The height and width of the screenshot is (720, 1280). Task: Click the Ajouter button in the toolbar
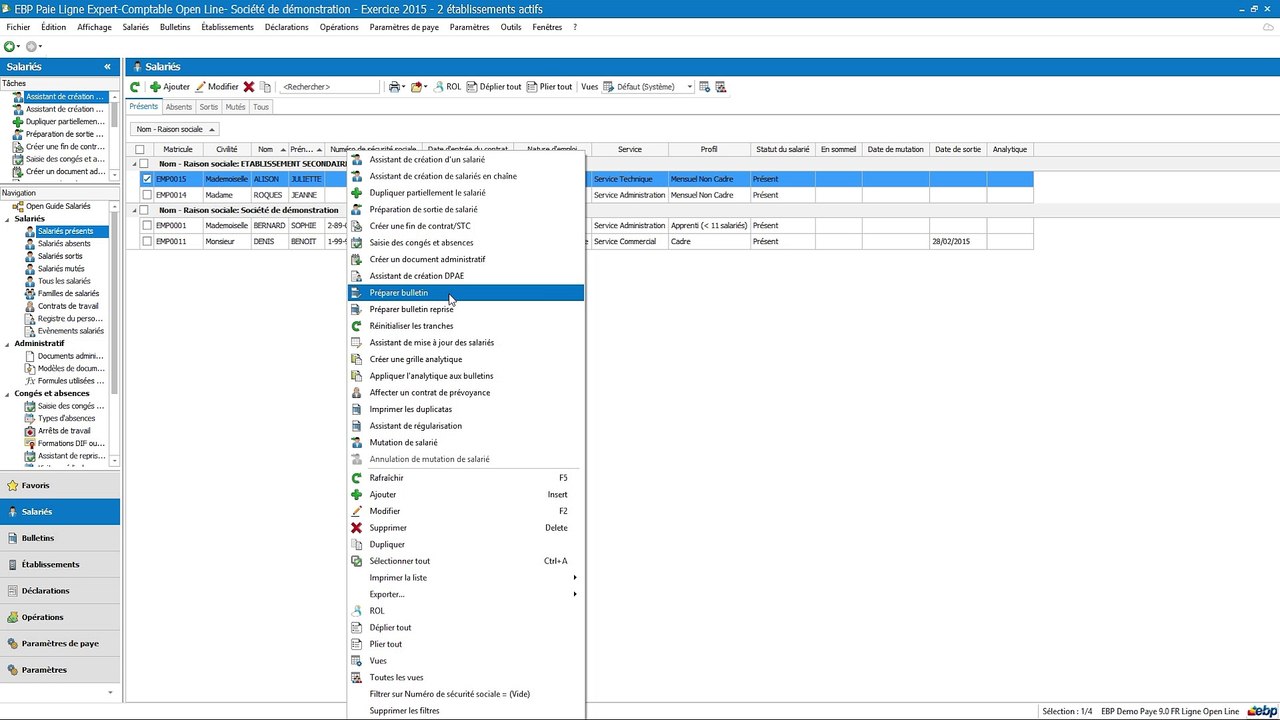pos(170,87)
